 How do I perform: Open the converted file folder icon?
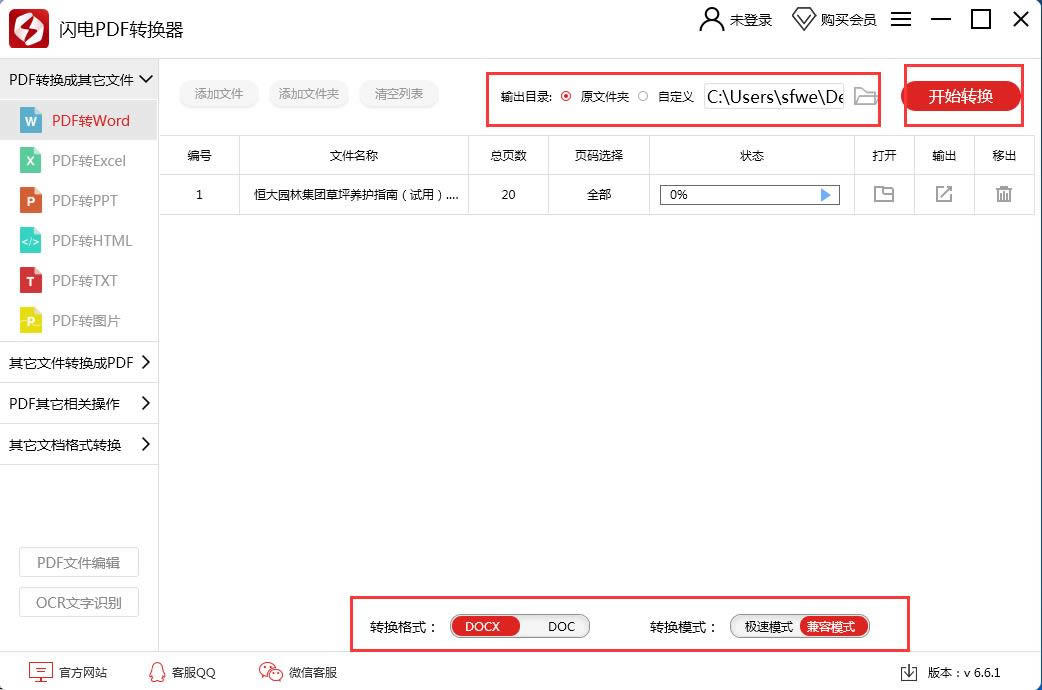[x=884, y=194]
